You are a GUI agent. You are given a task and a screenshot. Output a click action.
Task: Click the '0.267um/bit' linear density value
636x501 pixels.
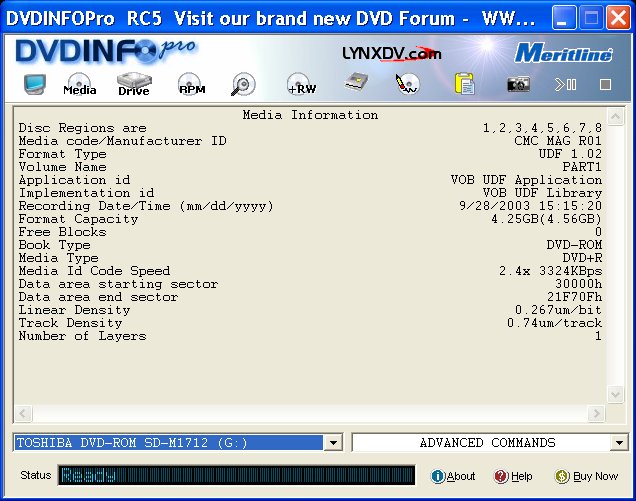coord(558,310)
